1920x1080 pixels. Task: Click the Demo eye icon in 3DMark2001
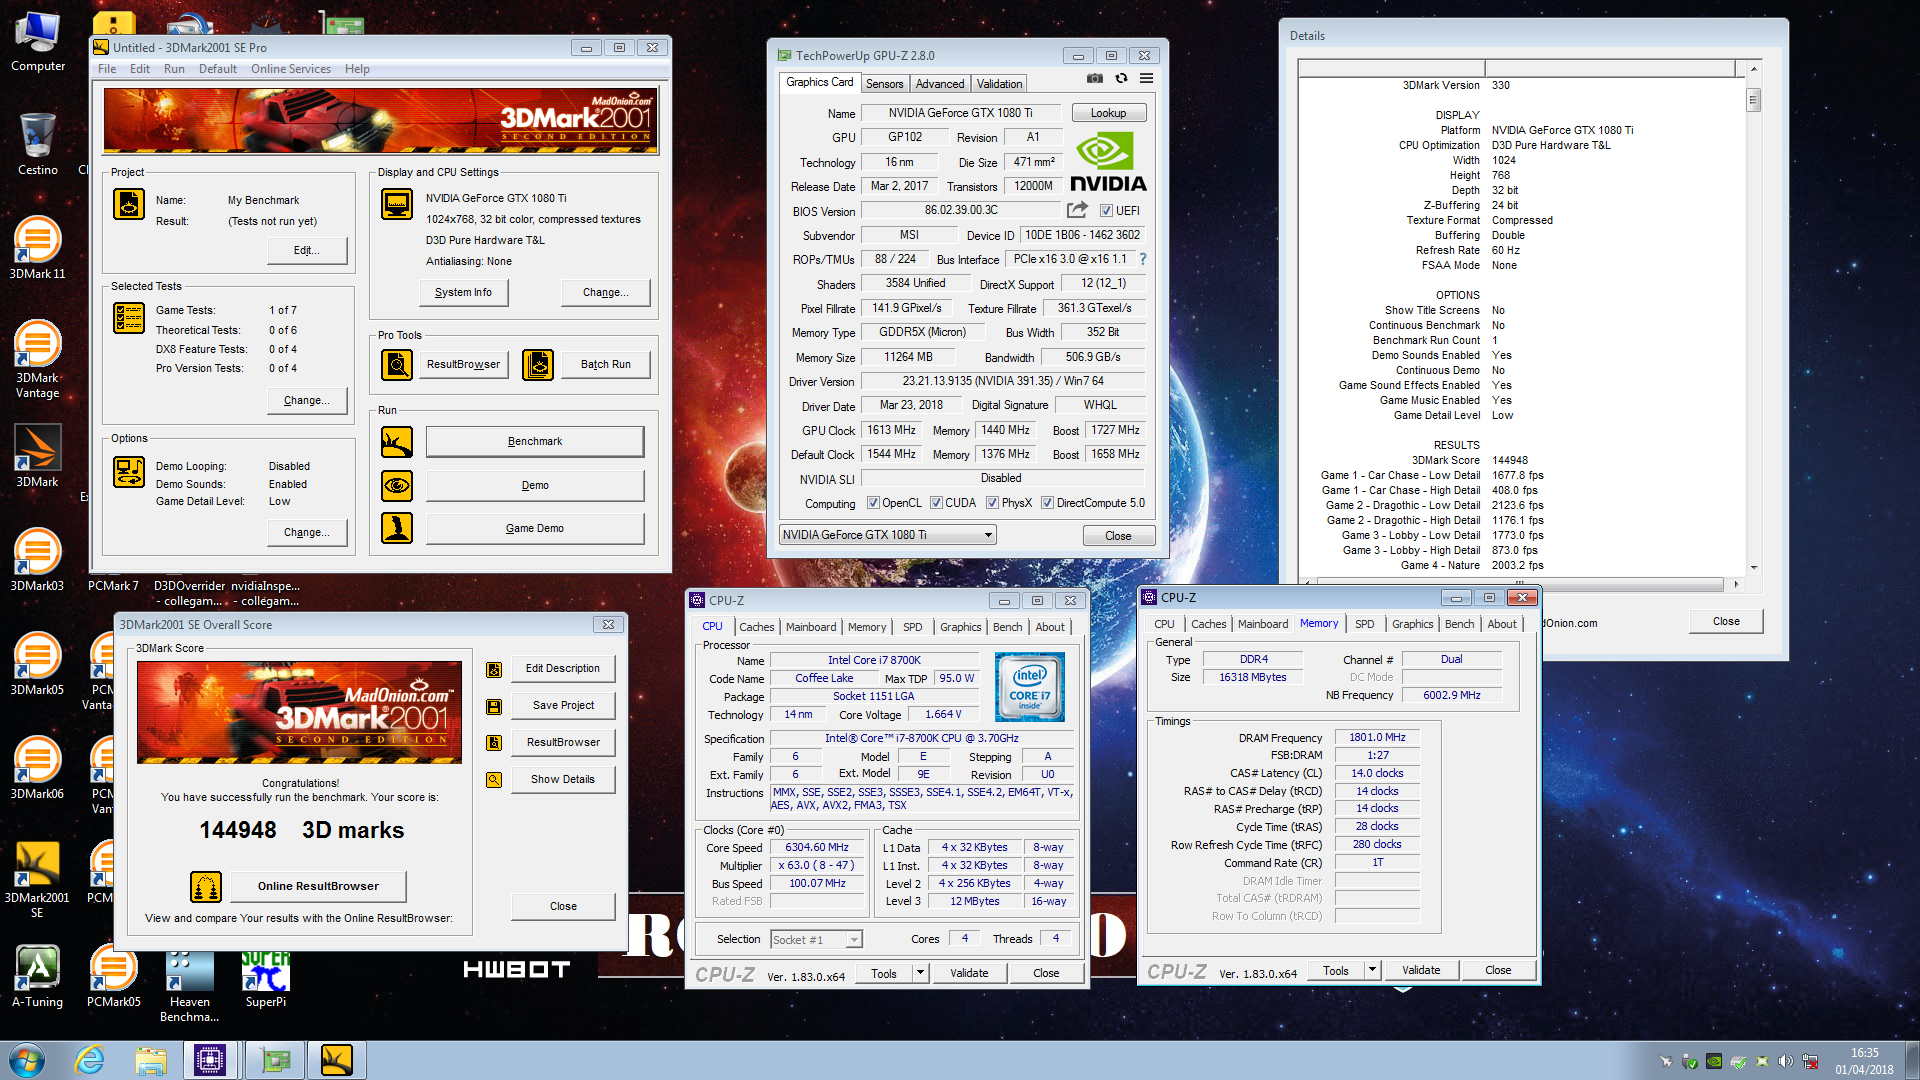(397, 485)
